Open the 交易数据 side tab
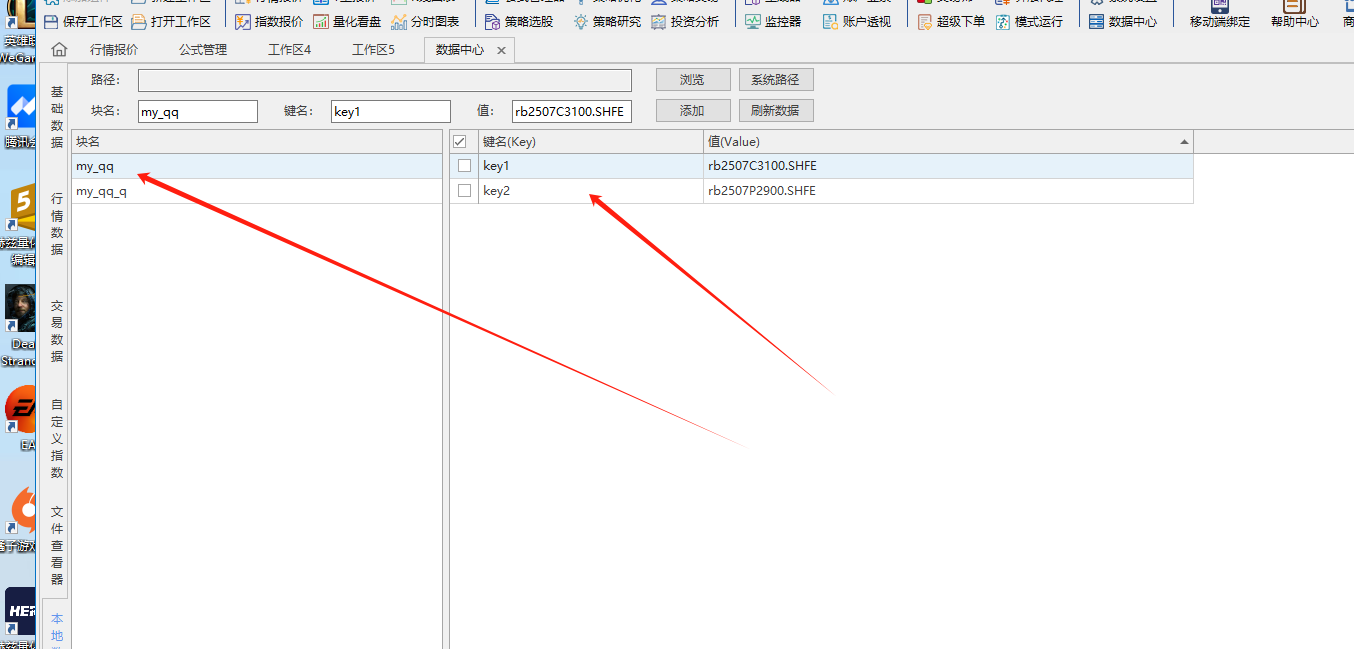Image resolution: width=1354 pixels, height=649 pixels. pyautogui.click(x=57, y=331)
